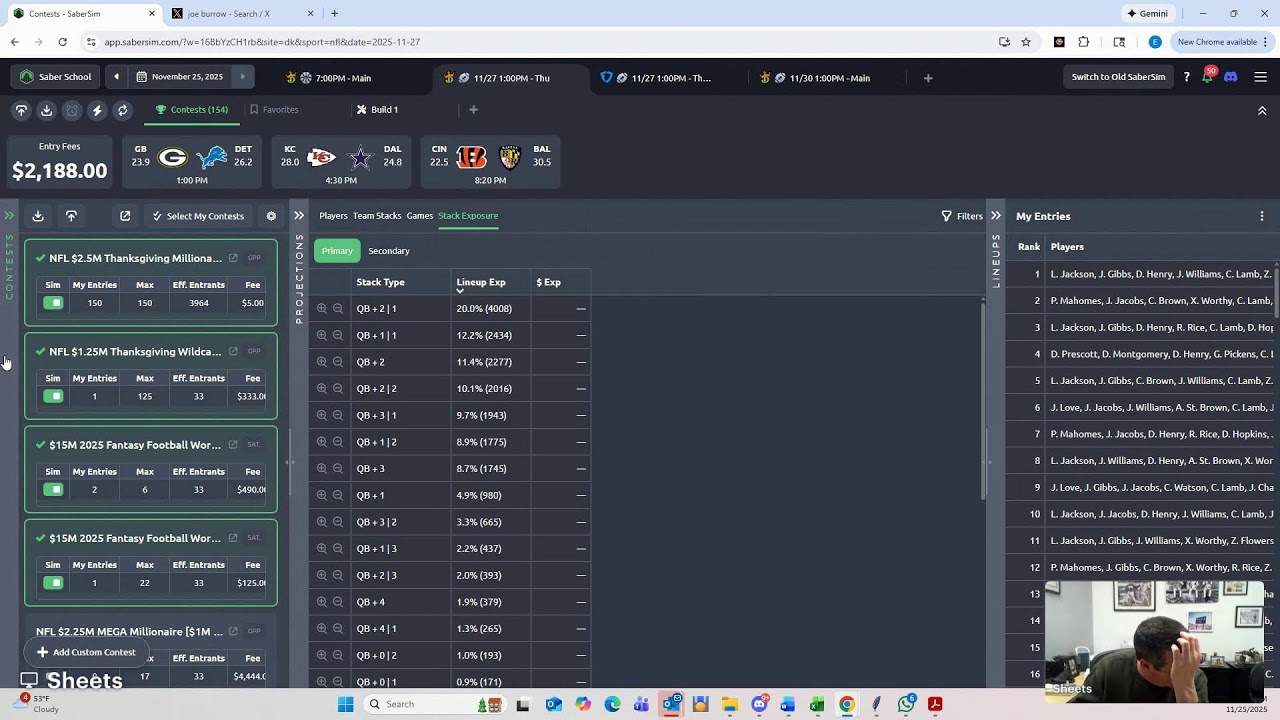
Task: Click zoom out icon for the QB + 3 row
Action: point(338,469)
